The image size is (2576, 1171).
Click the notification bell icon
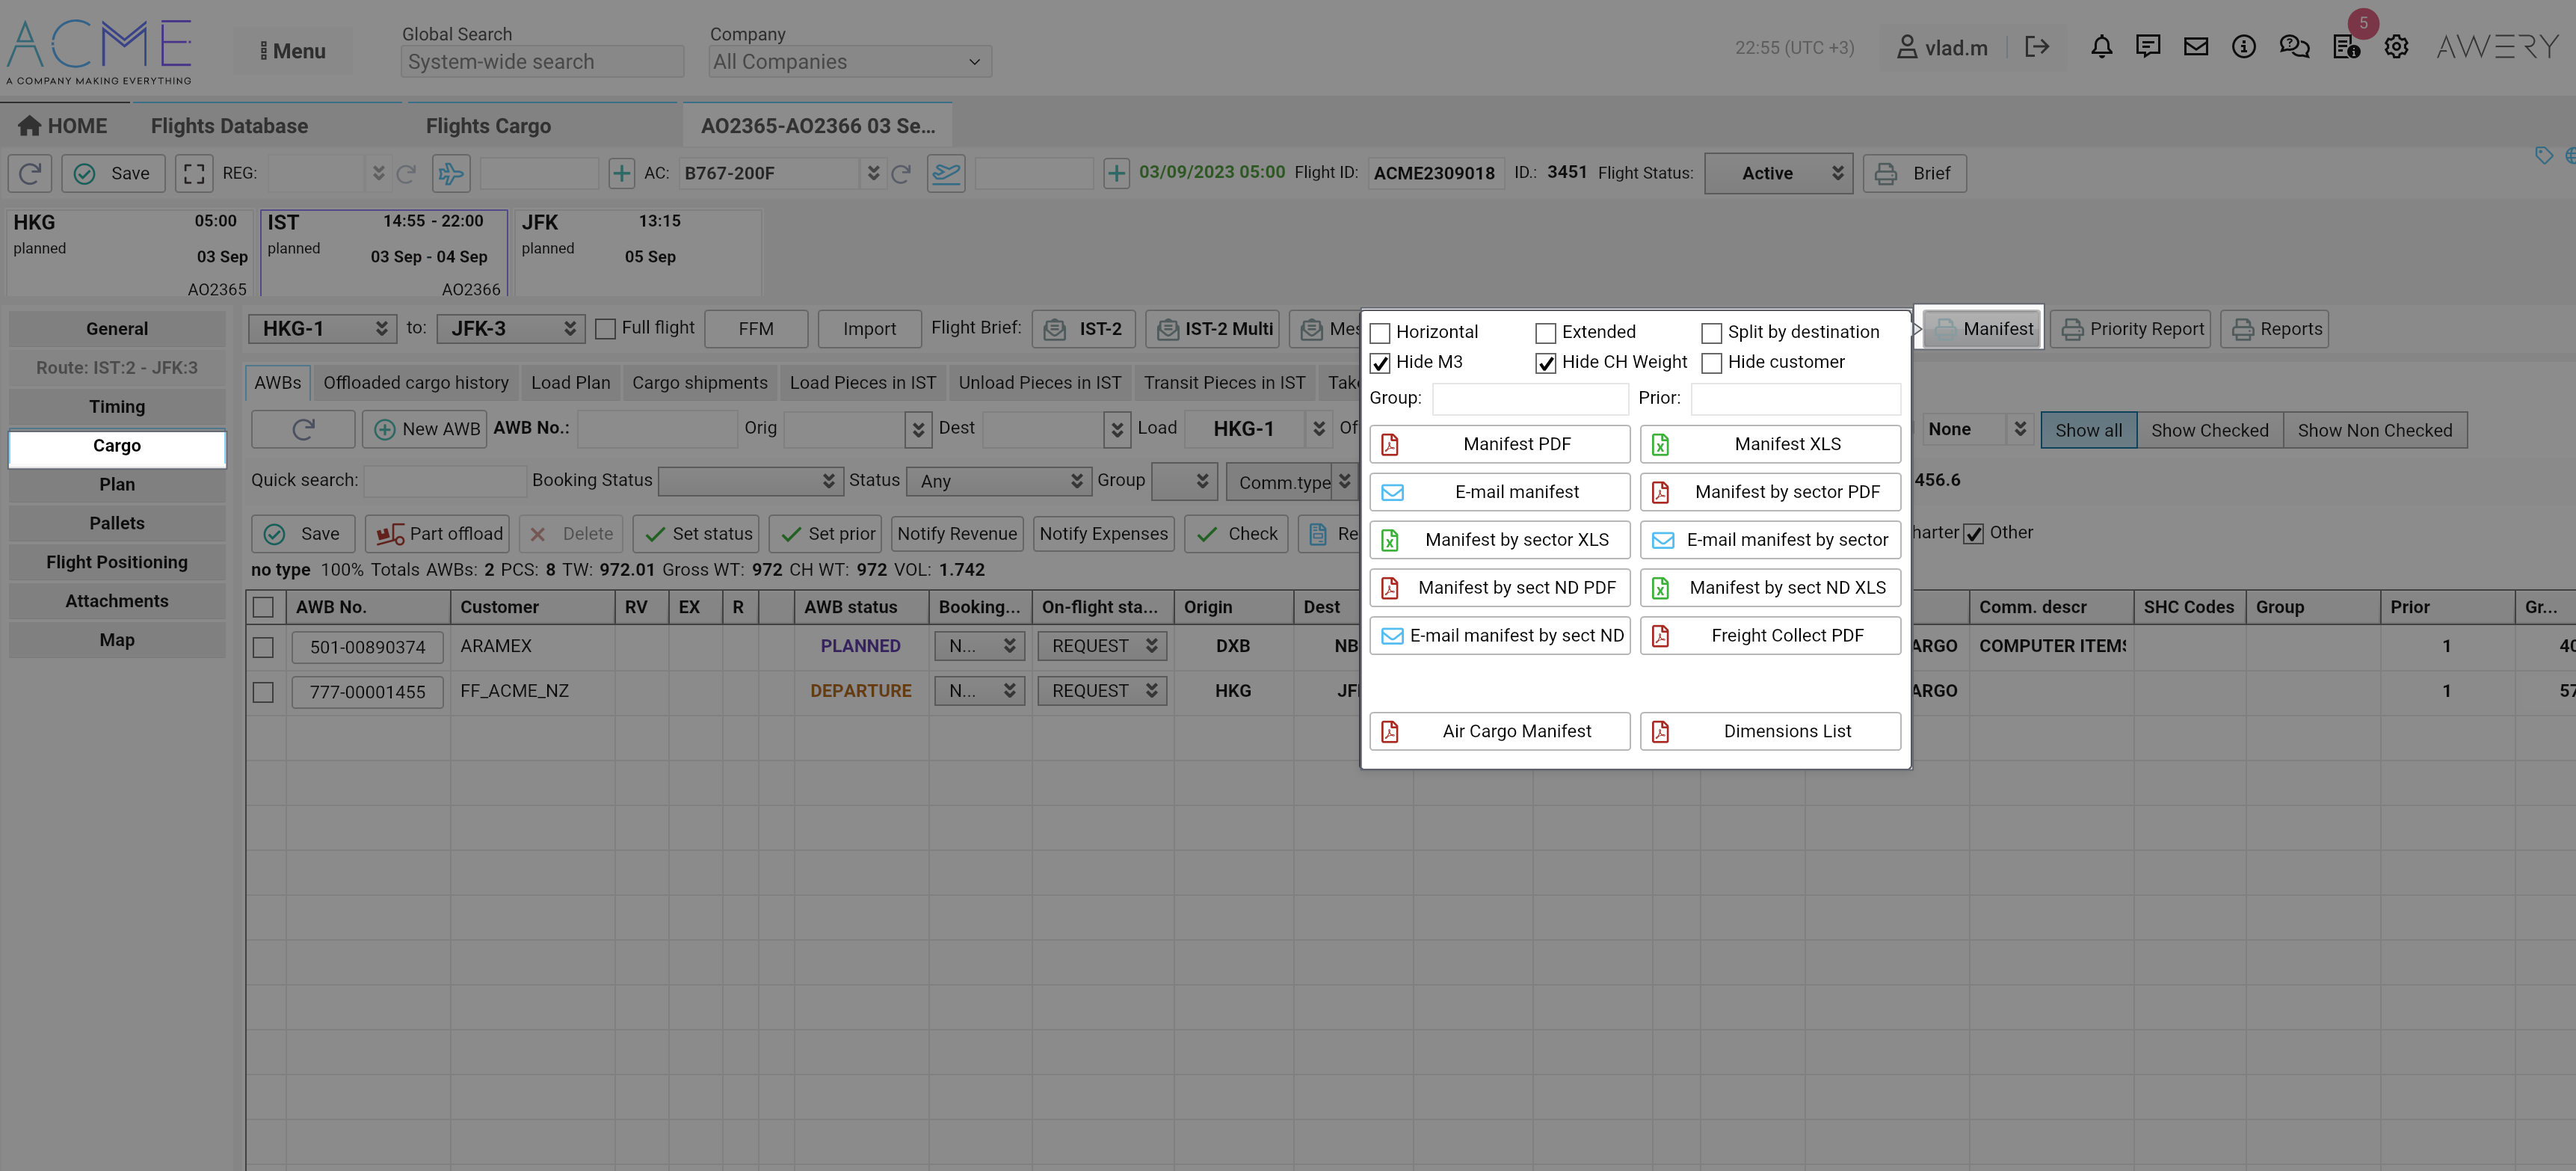(2101, 47)
